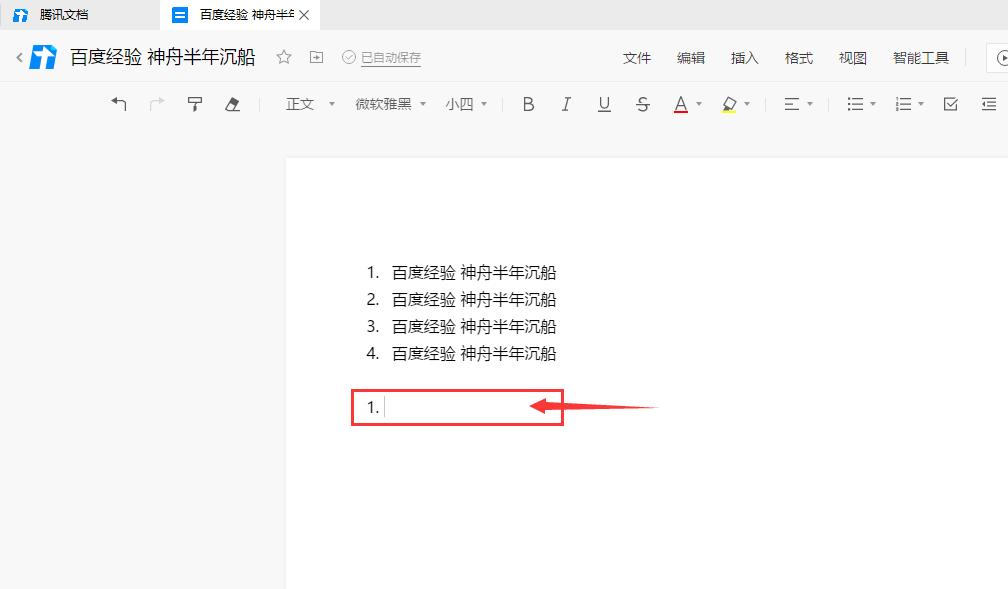Apply strikethrough to the text
1008x589 pixels.
(x=642, y=103)
